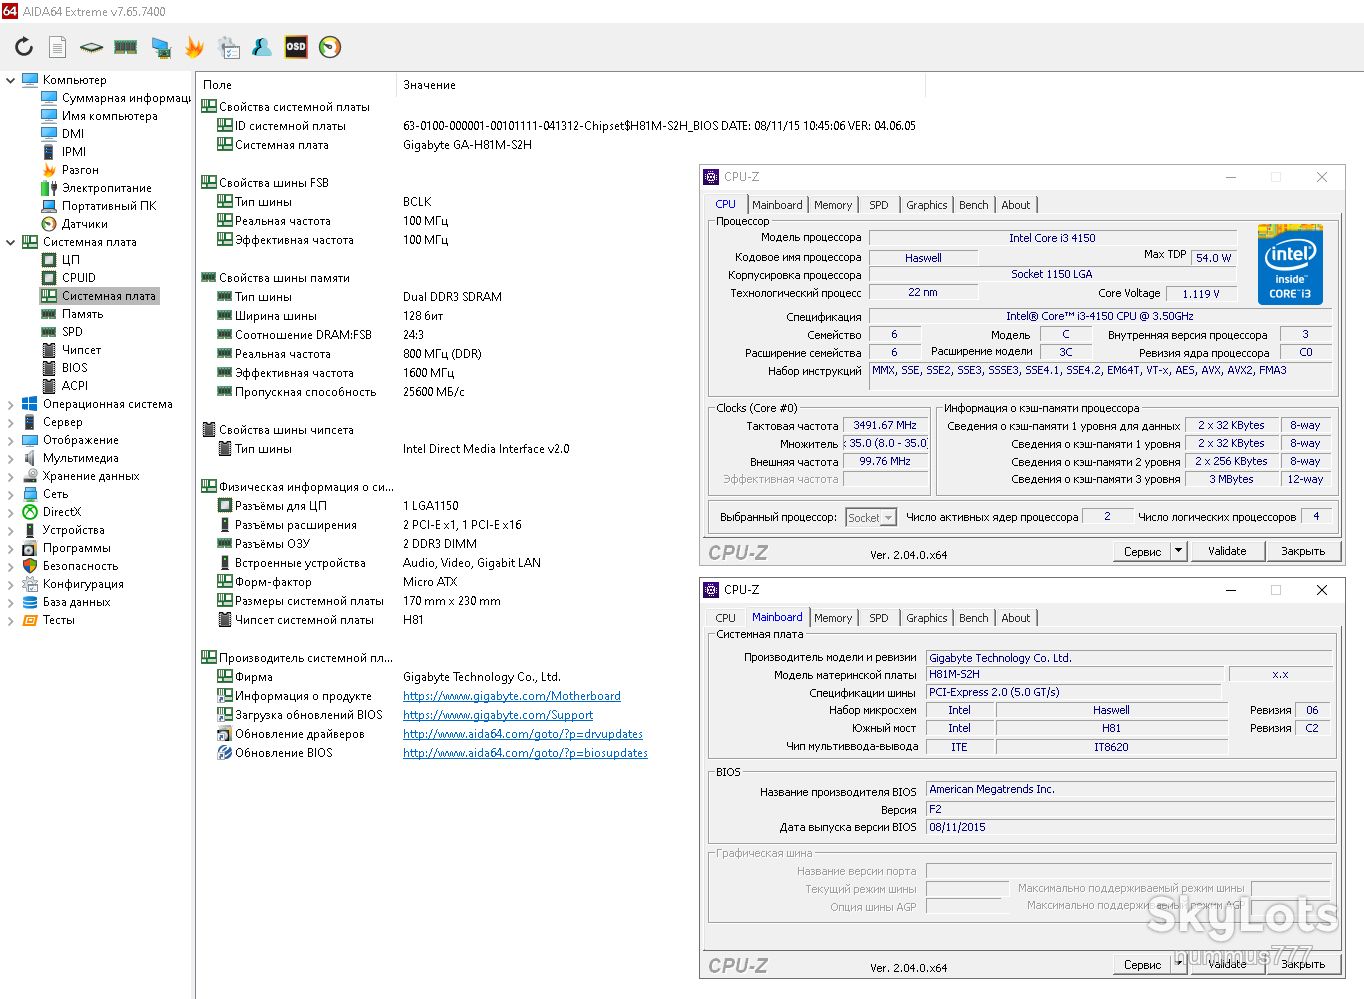The height and width of the screenshot is (999, 1364).
Task: Open the AIDA64 biosupdates link
Action: (525, 753)
